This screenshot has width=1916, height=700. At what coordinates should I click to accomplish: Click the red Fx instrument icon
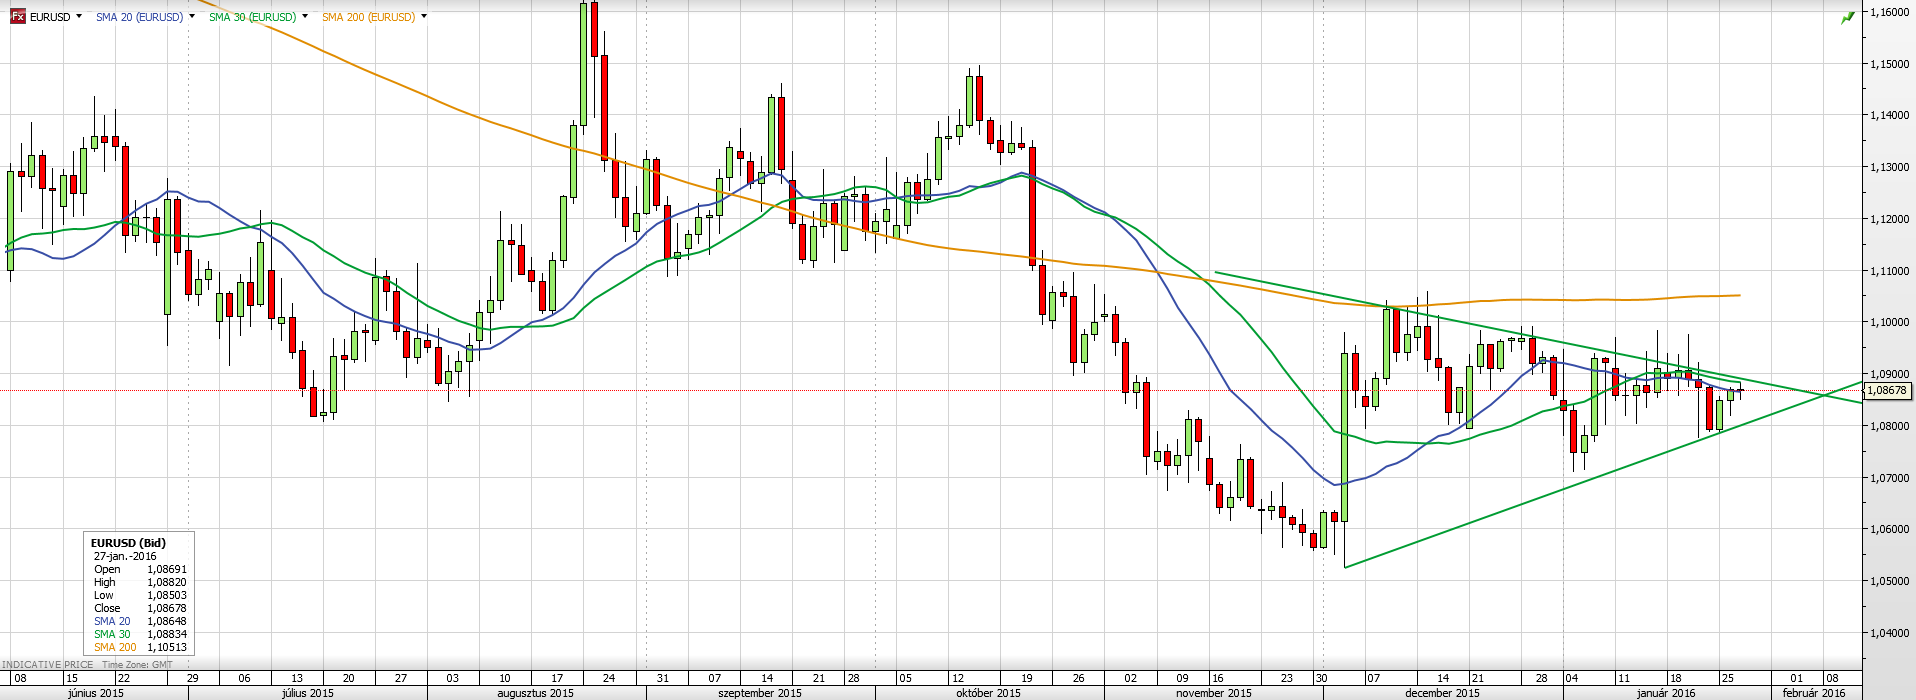(x=18, y=17)
